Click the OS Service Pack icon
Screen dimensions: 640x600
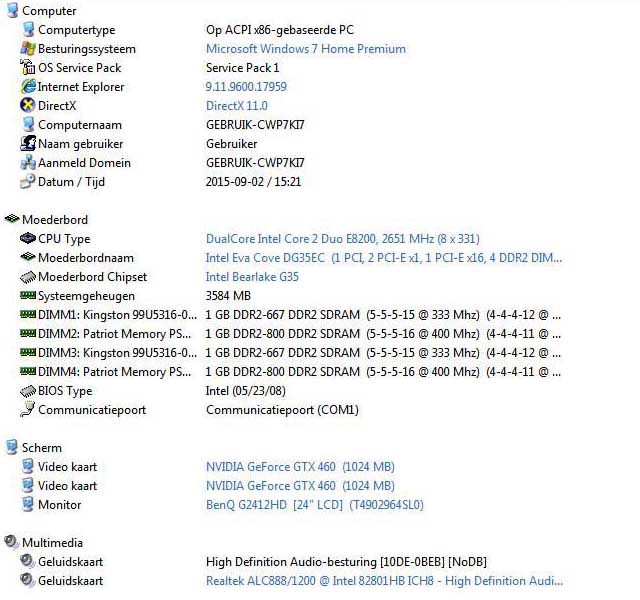28,68
